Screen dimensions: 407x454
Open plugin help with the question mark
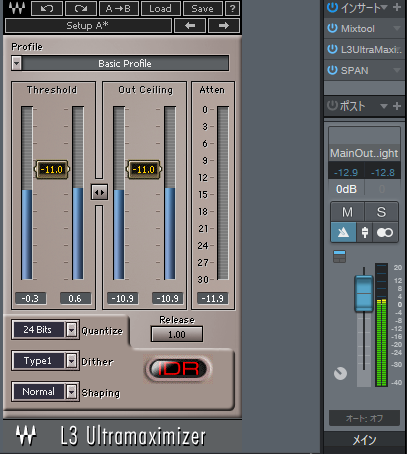pos(233,8)
